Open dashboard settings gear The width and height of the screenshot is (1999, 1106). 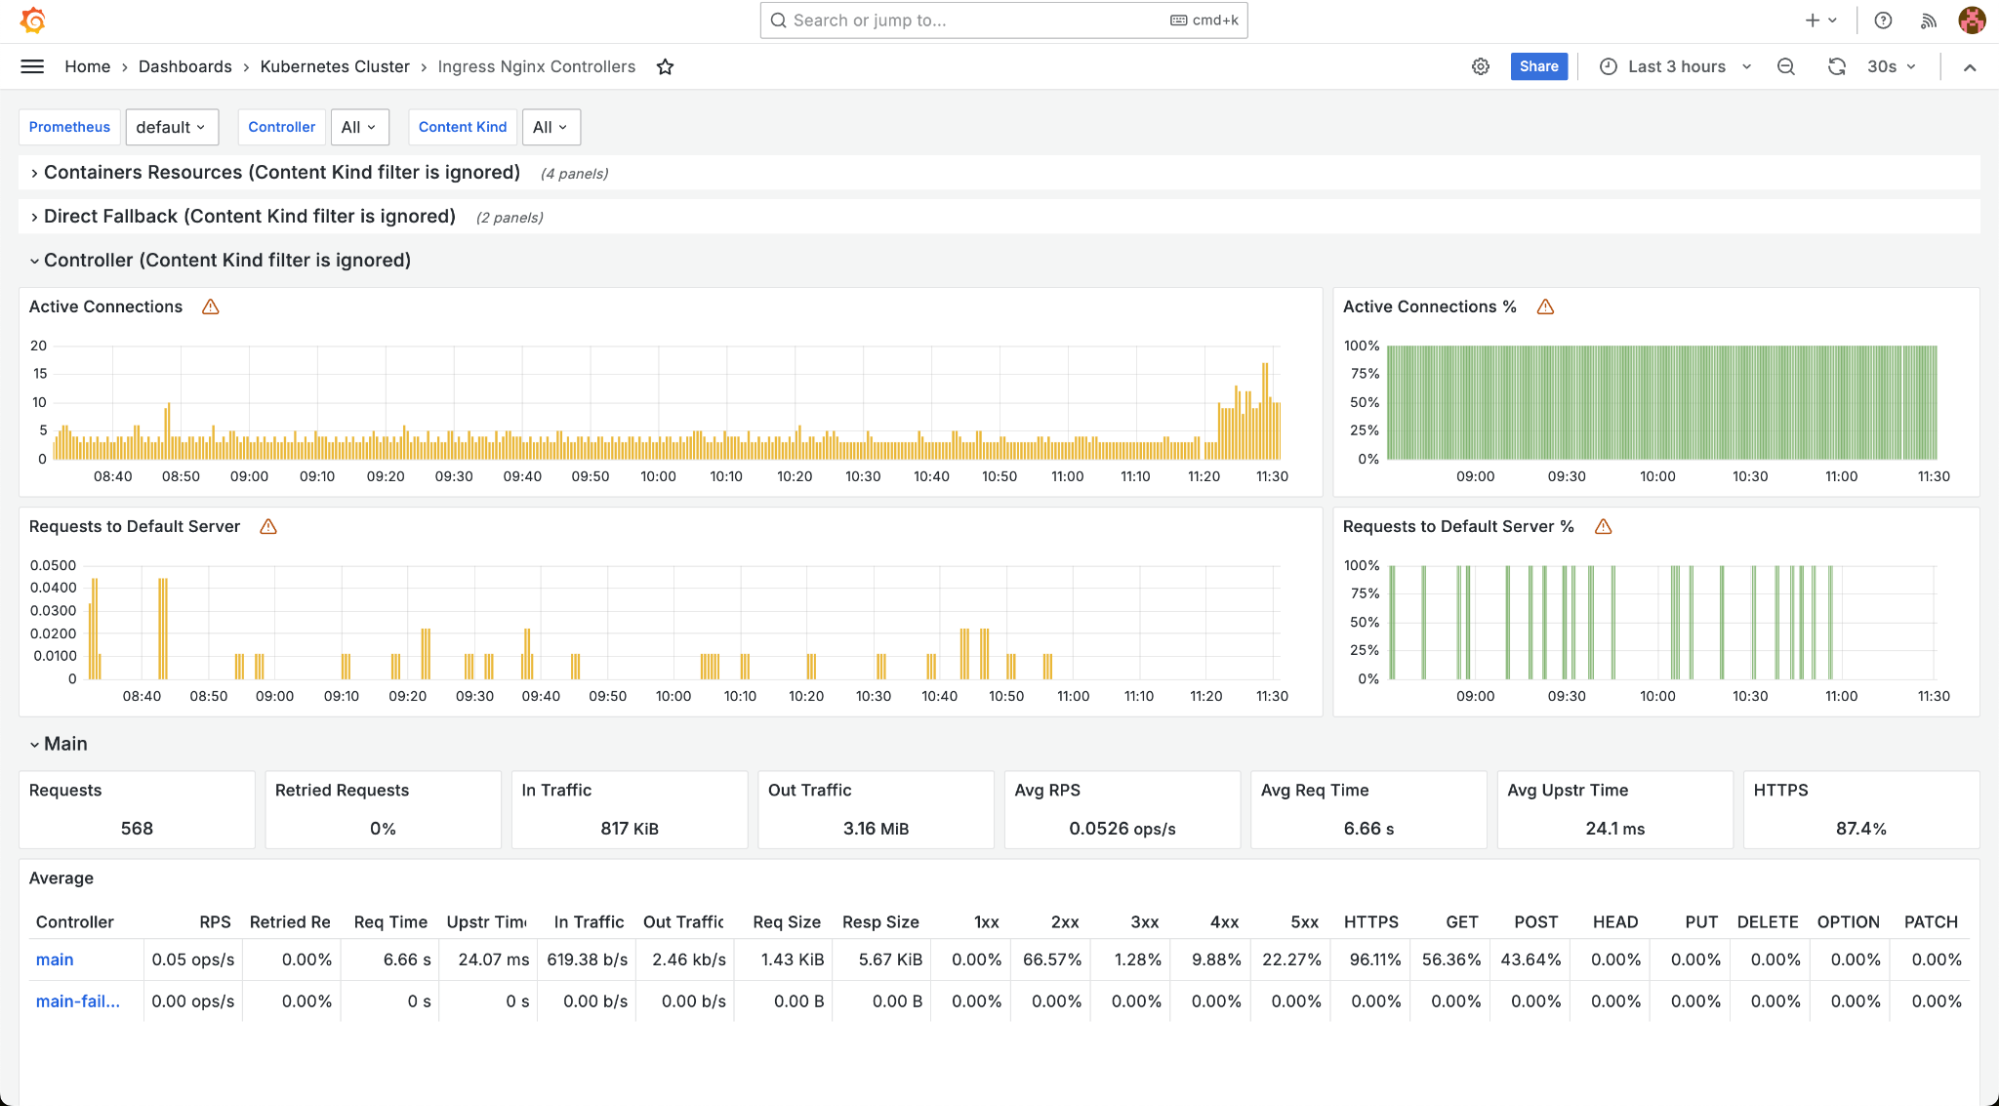[x=1480, y=67]
